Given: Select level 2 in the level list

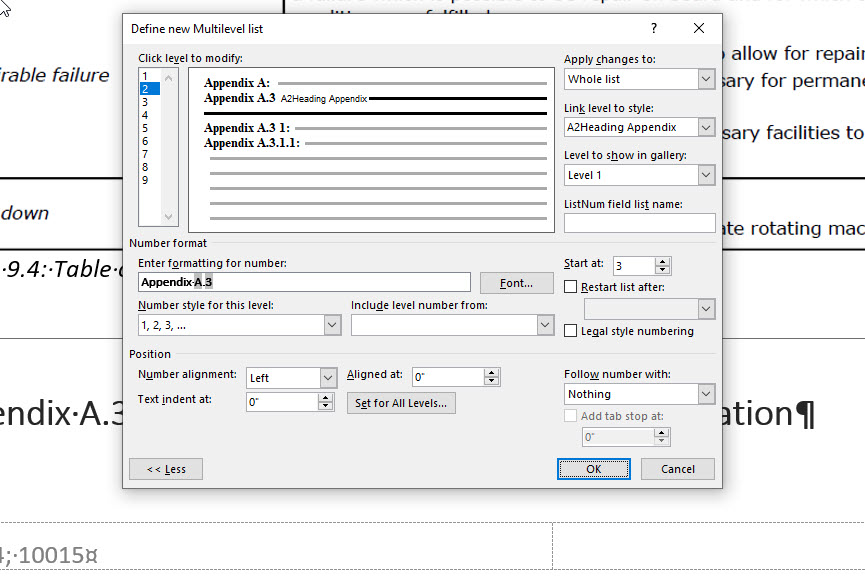Looking at the screenshot, I should click(150, 89).
